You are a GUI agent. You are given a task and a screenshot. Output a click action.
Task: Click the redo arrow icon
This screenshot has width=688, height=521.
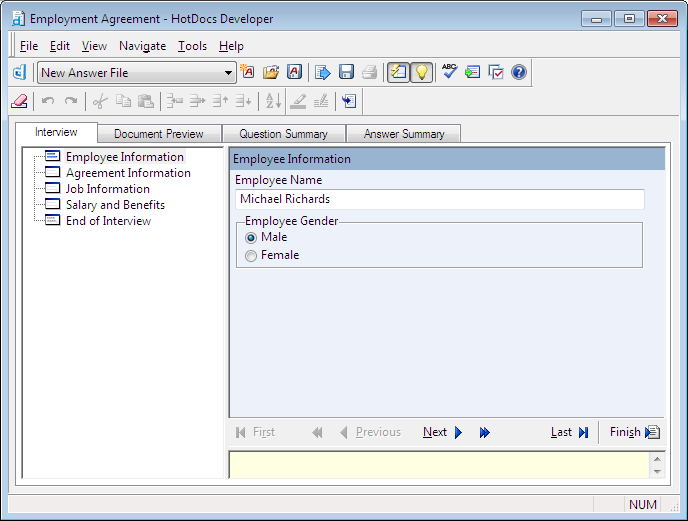click(71, 101)
